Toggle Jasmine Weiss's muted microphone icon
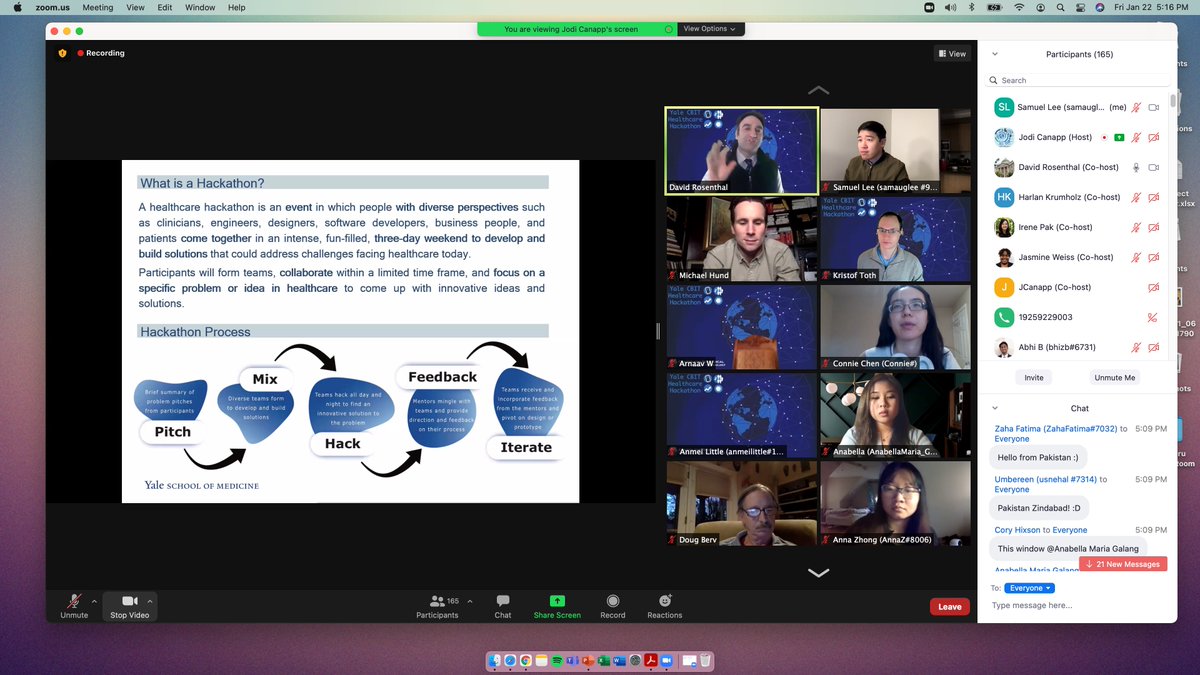Screen dimensions: 1200x675 (1136, 257)
